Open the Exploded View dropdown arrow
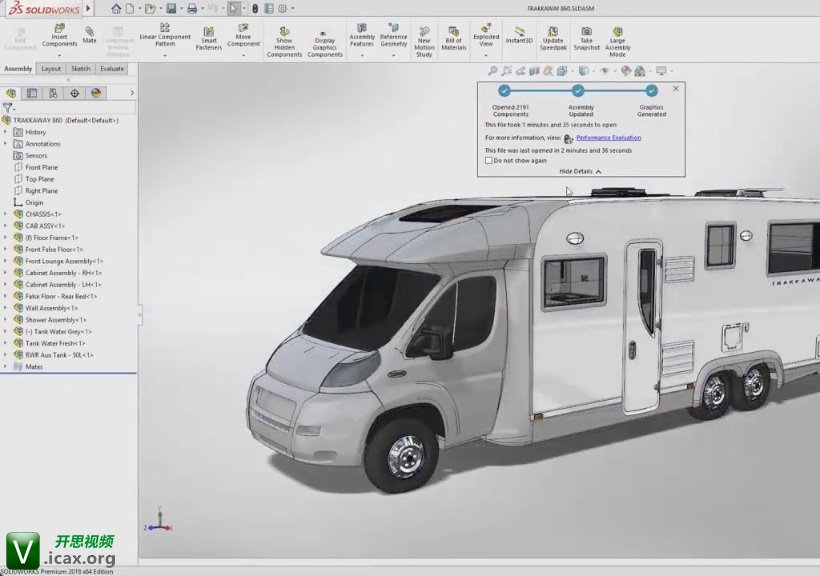This screenshot has height=576, width=820. [486, 56]
